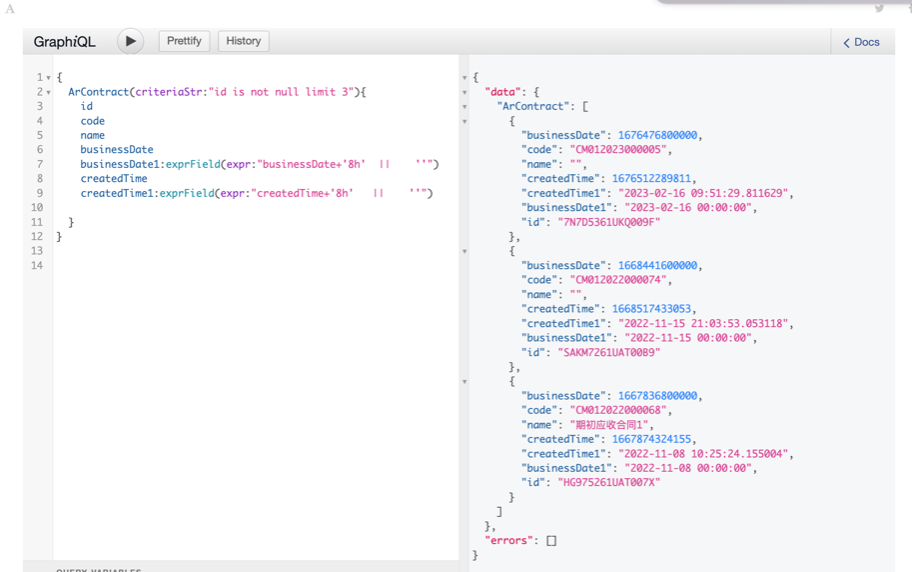The height and width of the screenshot is (572, 912).
Task: Click the "errors" key in the results
Action: 506,540
